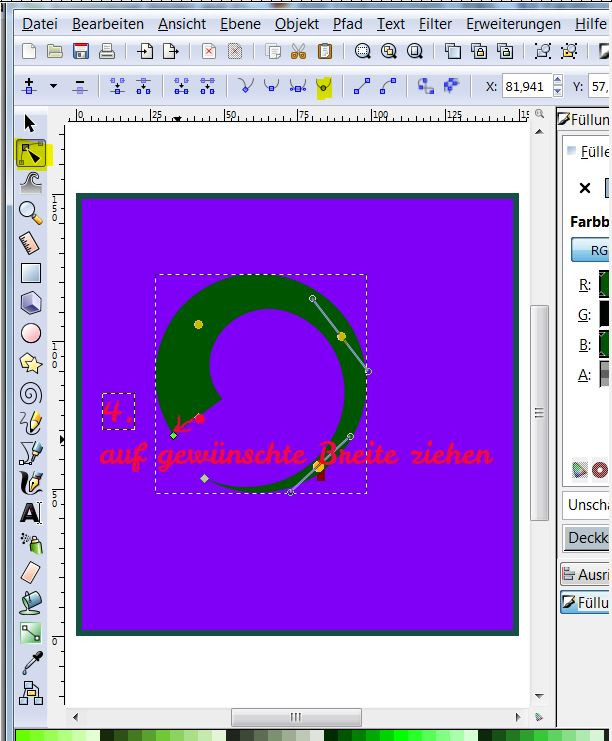Screen dimensions: 612x741
Task: Activate the Text tool
Action: pos(31,513)
